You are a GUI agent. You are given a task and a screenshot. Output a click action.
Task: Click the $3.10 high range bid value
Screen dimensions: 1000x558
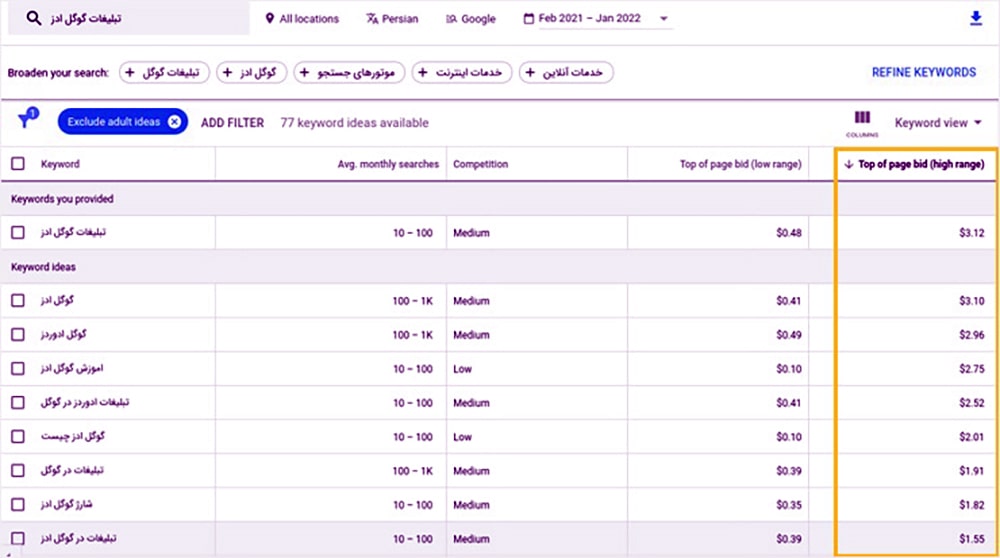[x=971, y=301]
